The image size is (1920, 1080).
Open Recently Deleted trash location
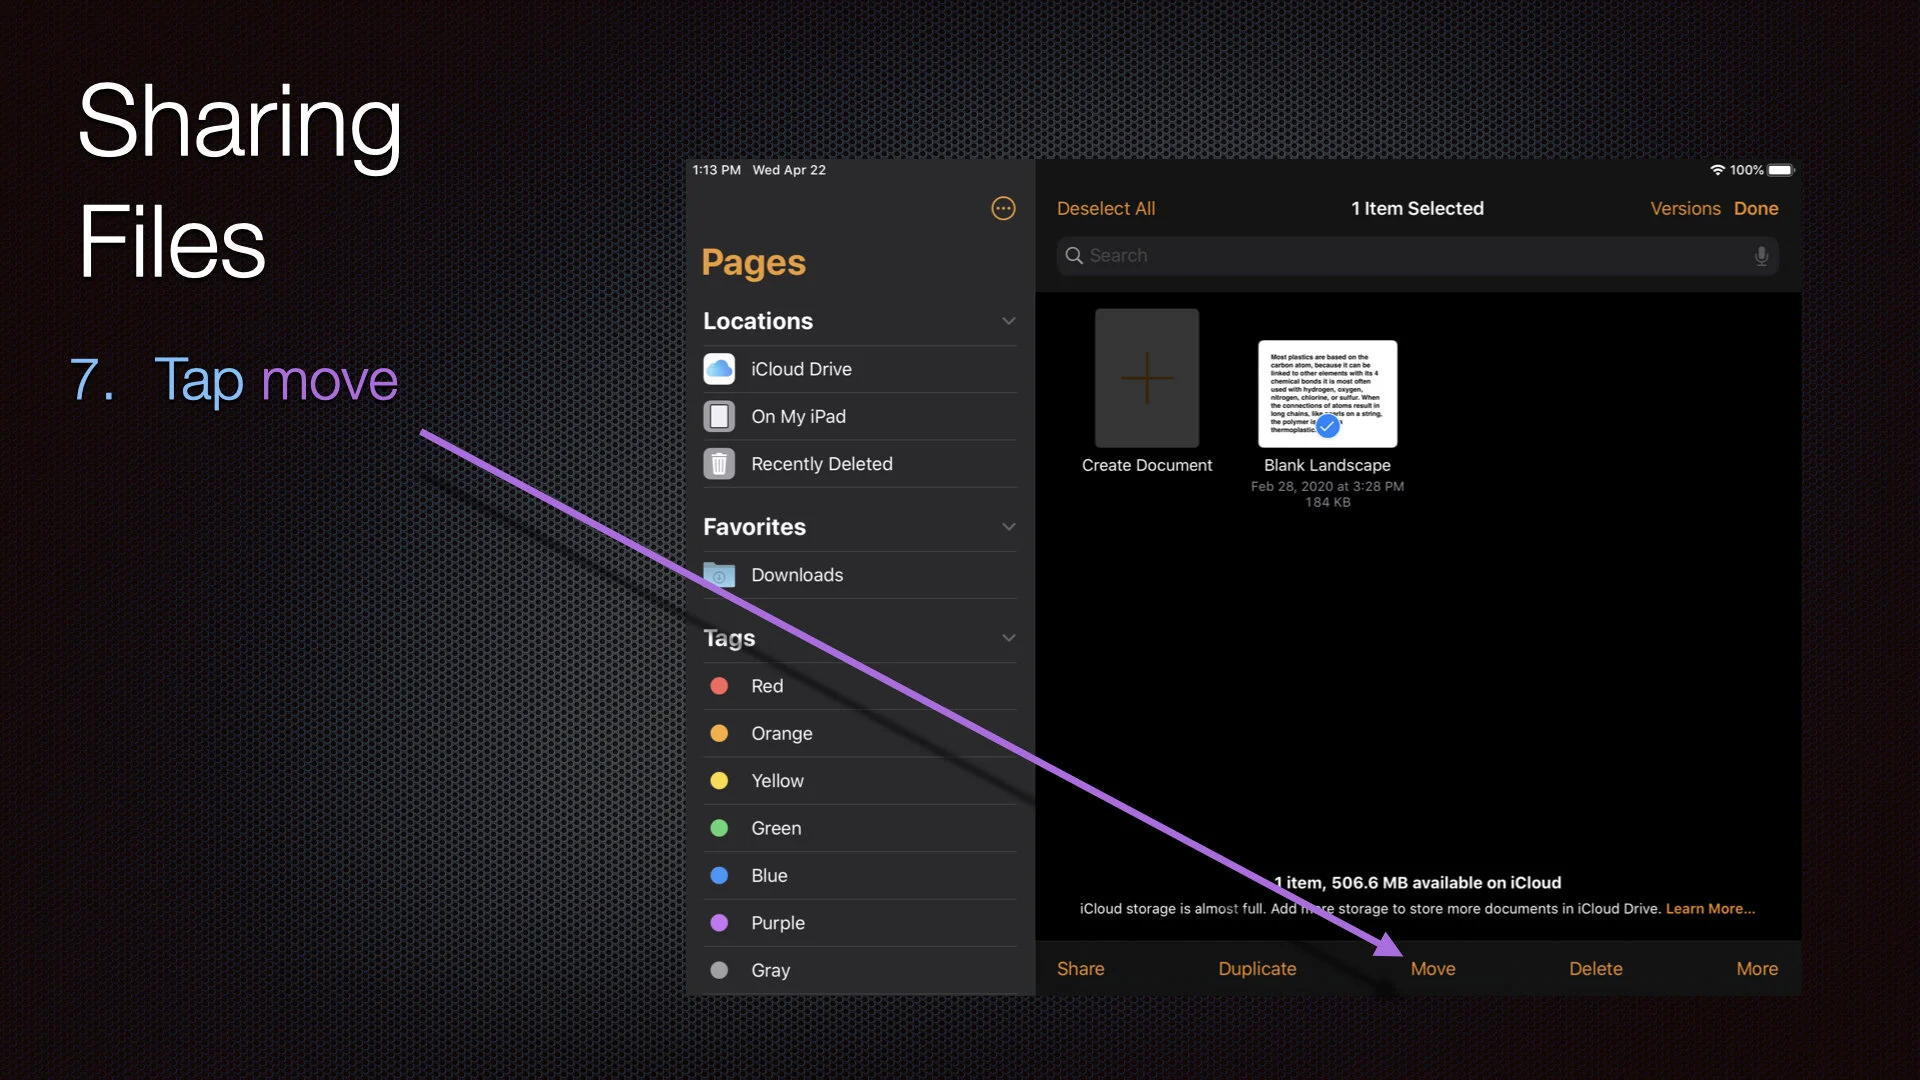pyautogui.click(x=820, y=464)
